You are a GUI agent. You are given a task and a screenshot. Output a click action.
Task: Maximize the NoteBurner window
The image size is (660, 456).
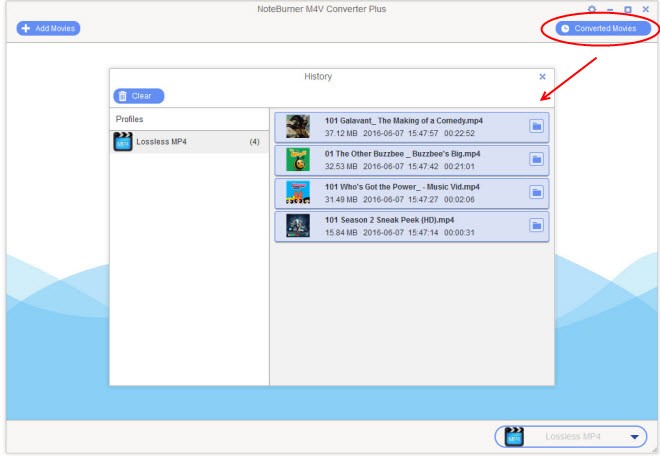628,9
